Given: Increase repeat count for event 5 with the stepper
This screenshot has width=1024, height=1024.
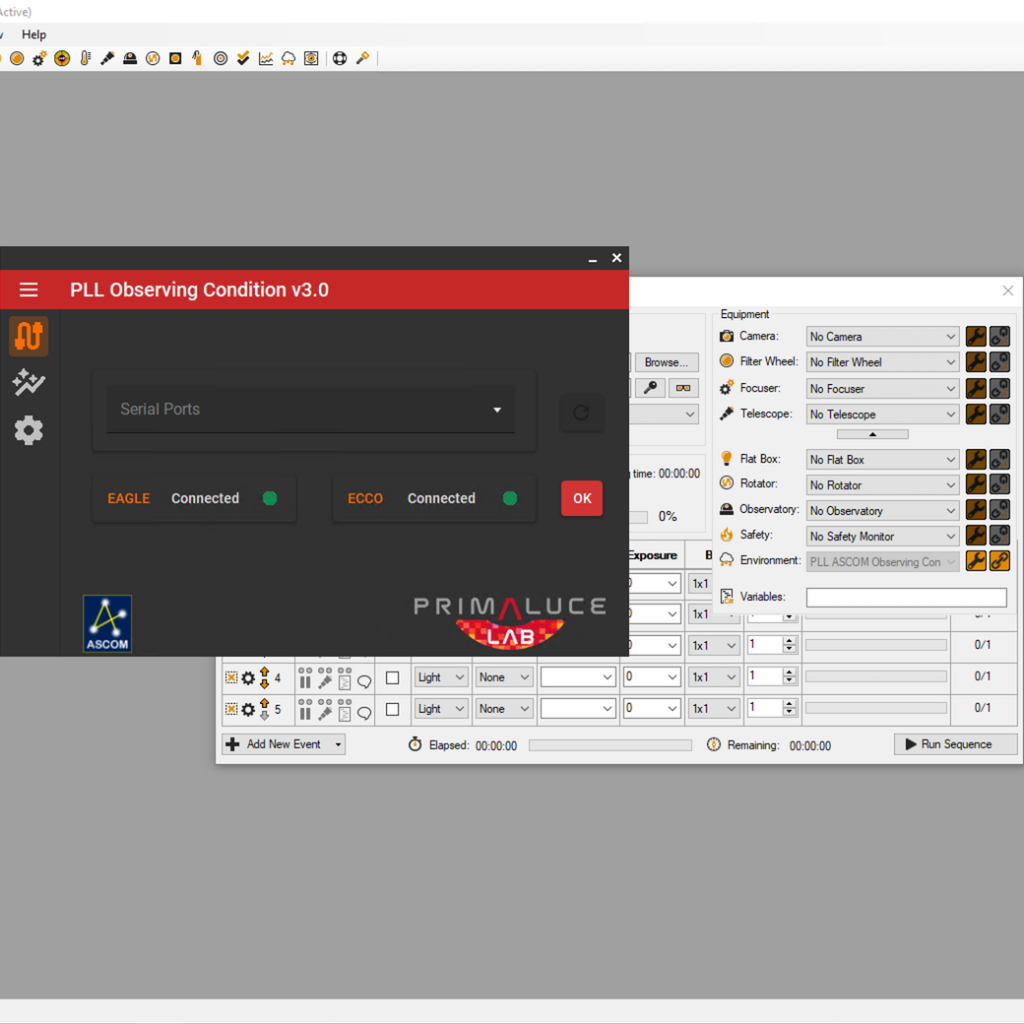Looking at the screenshot, I should pos(789,703).
